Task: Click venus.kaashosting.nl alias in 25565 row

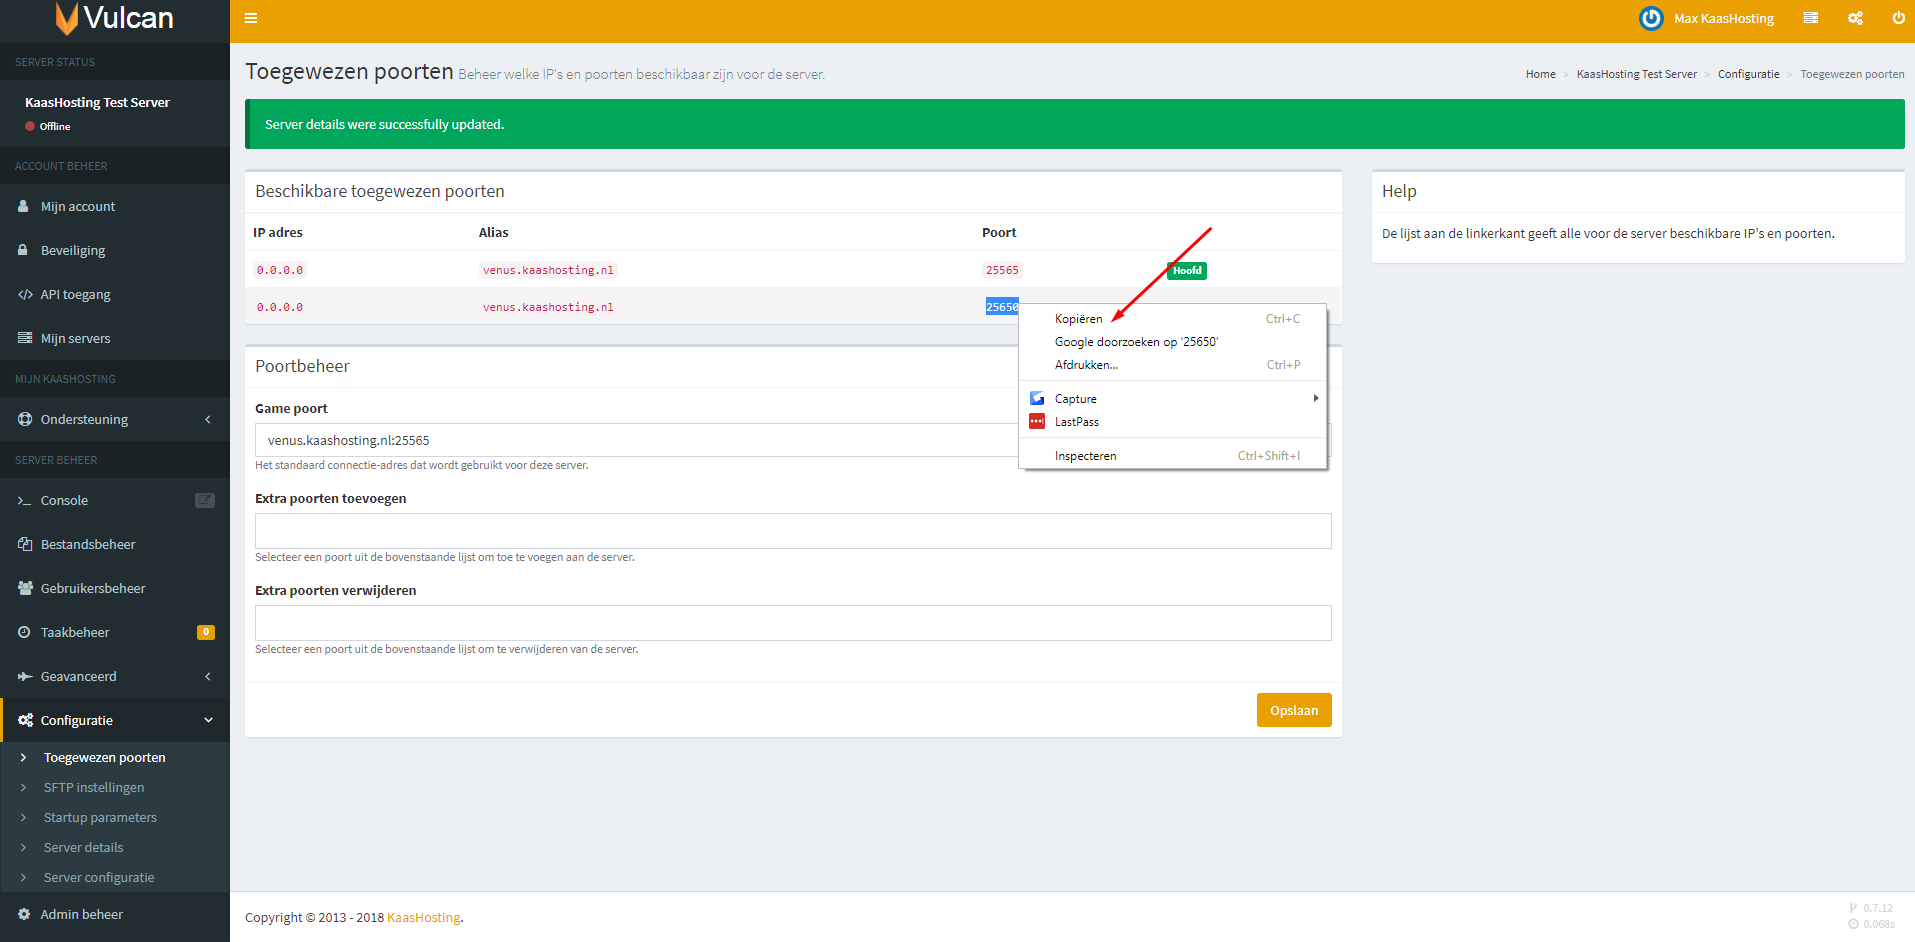Action: pos(548,270)
